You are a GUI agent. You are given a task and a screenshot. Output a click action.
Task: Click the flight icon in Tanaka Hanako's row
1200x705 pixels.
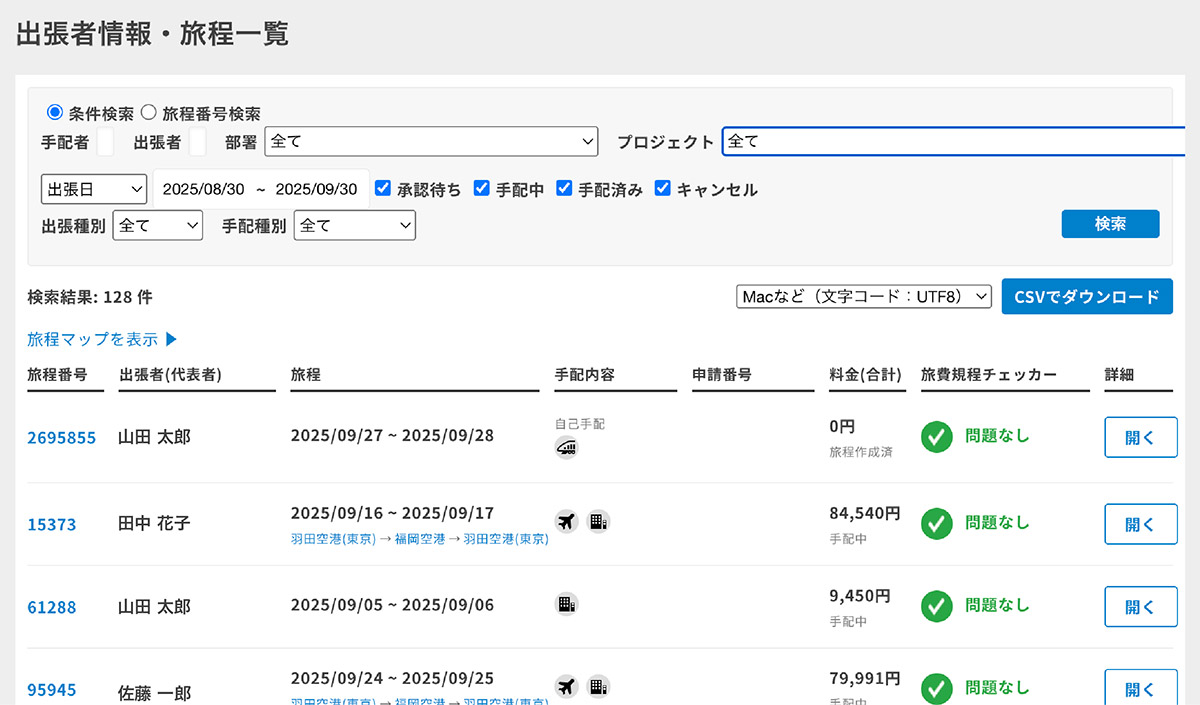pos(568,521)
